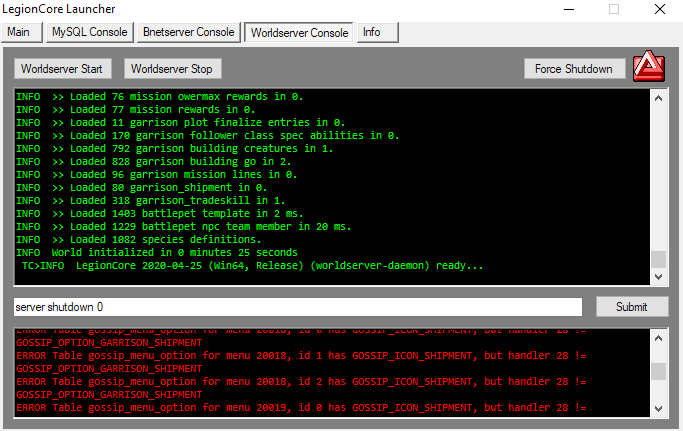The height and width of the screenshot is (431, 683).
Task: Click the Force Shutdown button
Action: [574, 69]
